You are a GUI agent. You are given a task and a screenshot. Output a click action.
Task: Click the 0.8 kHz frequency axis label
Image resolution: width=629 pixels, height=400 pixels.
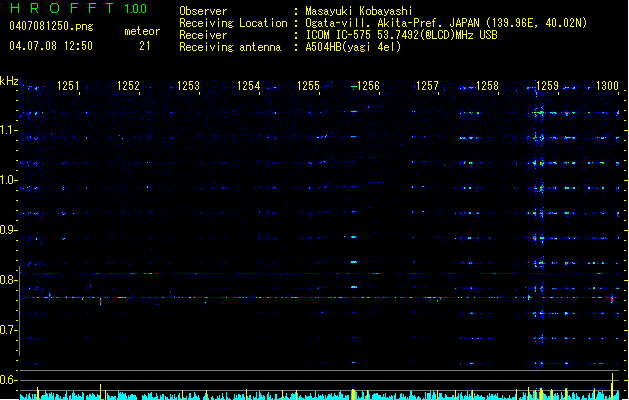(x=8, y=280)
